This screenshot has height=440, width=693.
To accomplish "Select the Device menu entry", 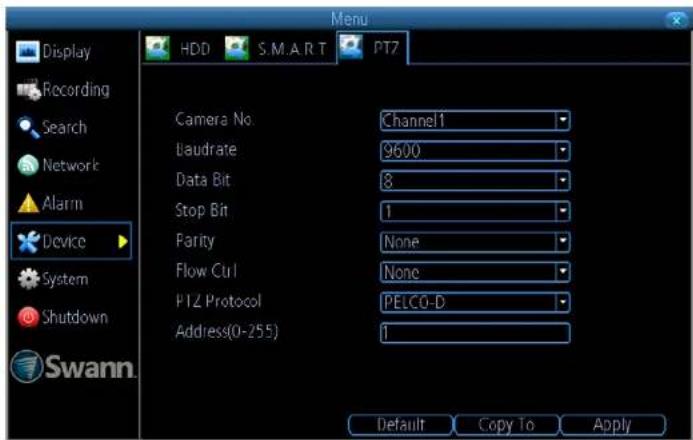I will 71,241.
